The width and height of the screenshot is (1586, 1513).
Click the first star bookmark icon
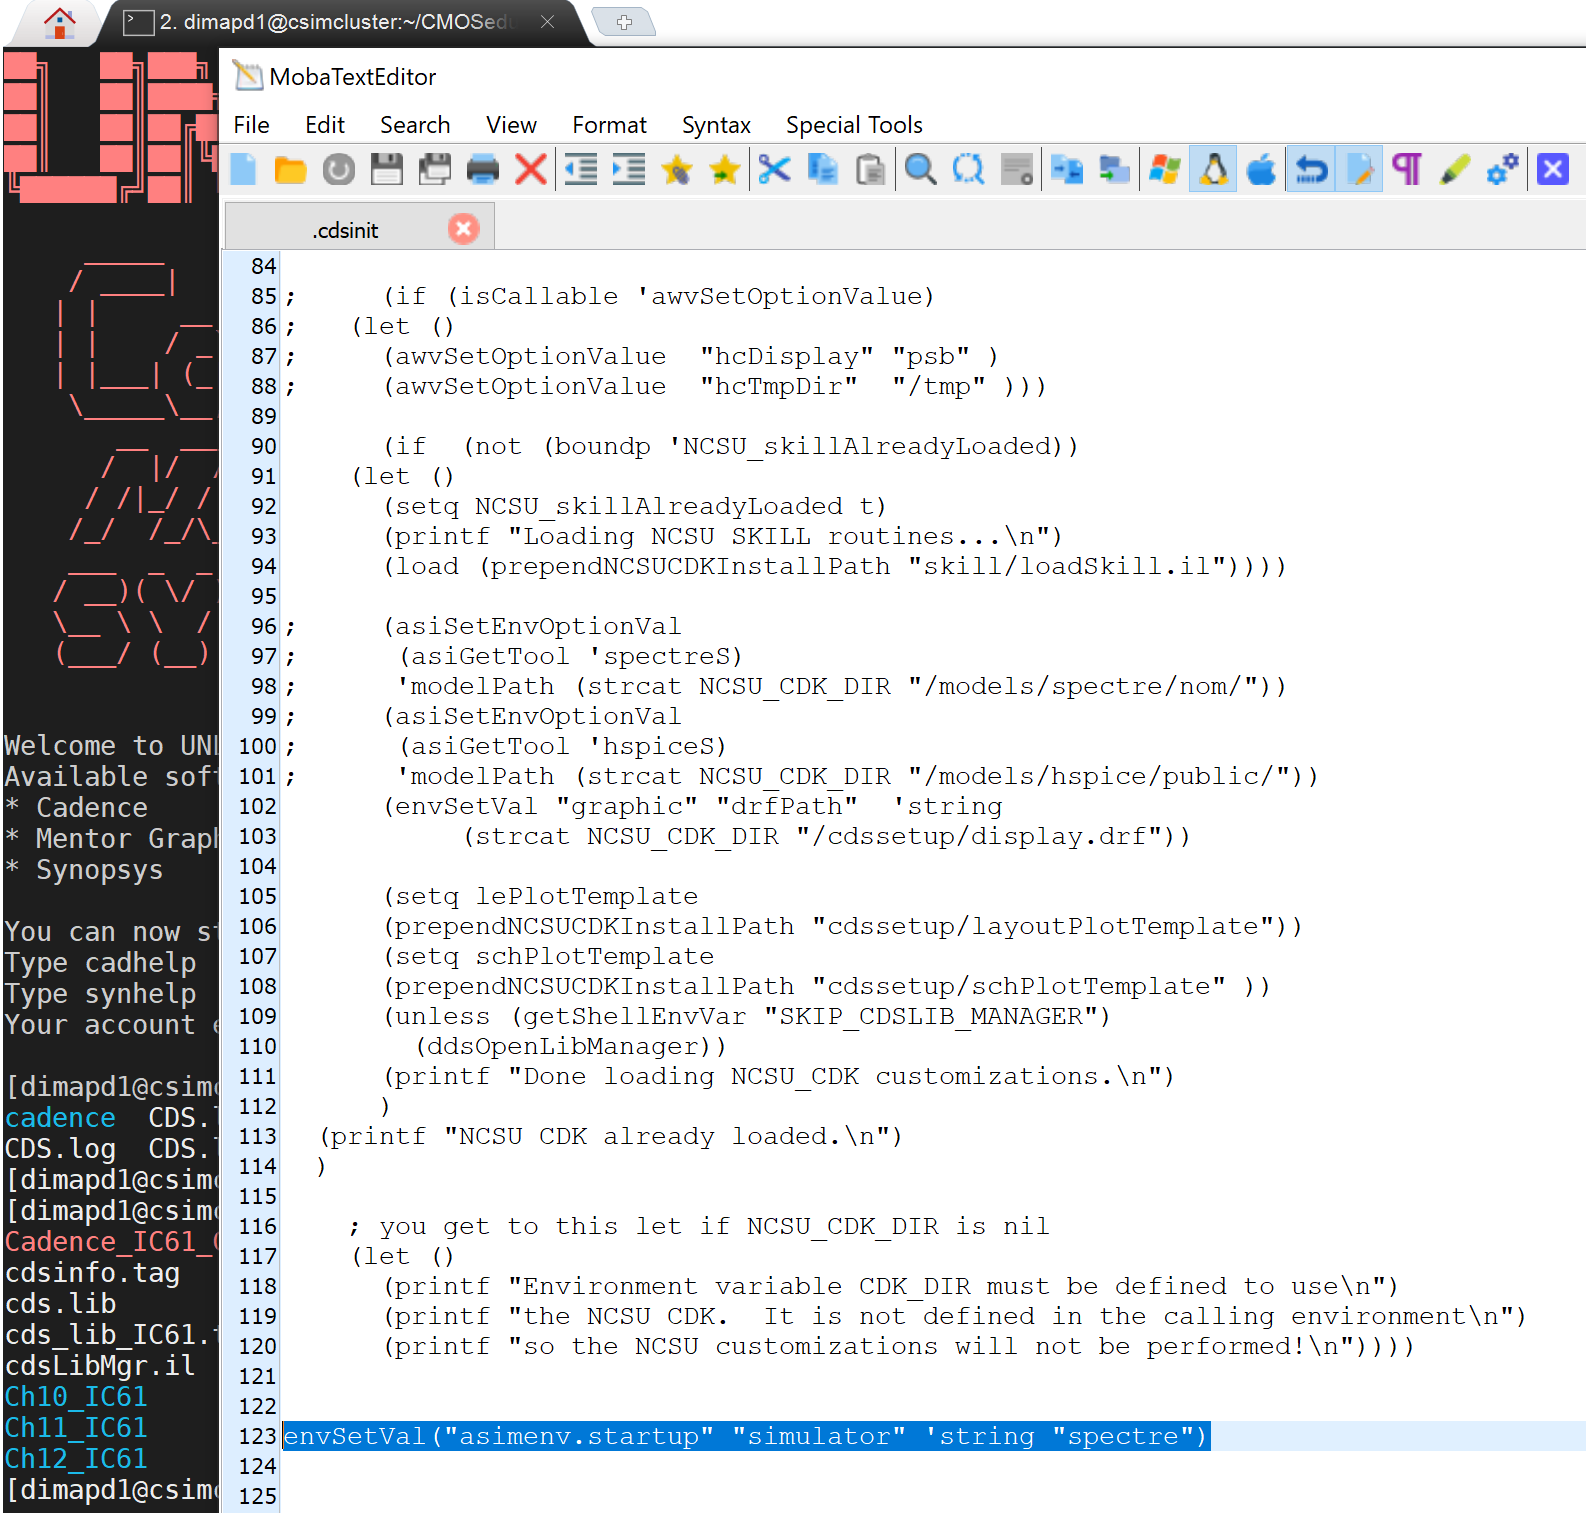coord(676,170)
